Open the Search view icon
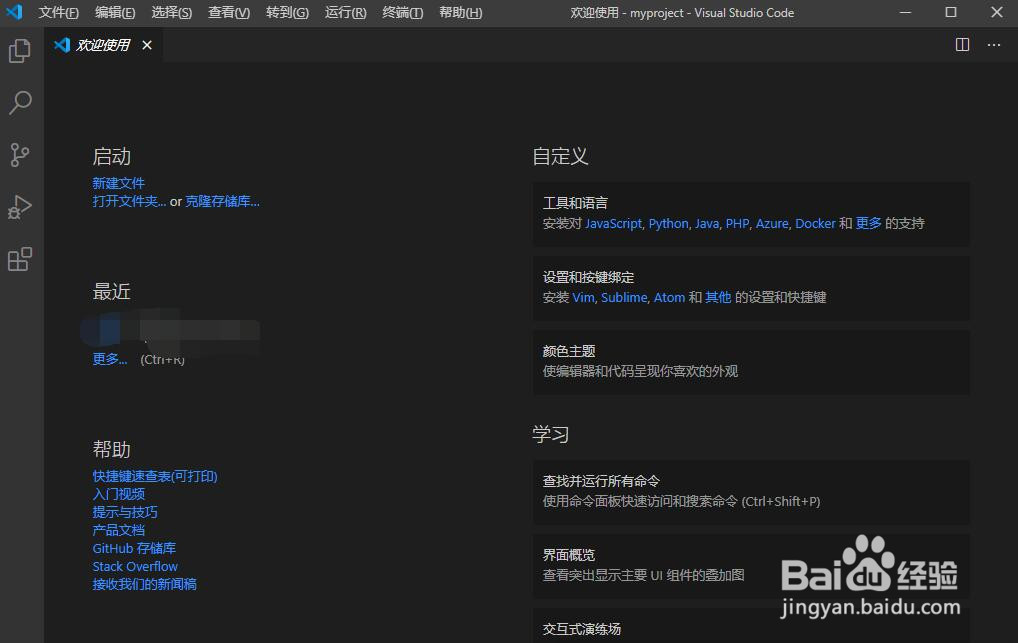The width and height of the screenshot is (1018, 643). (20, 103)
